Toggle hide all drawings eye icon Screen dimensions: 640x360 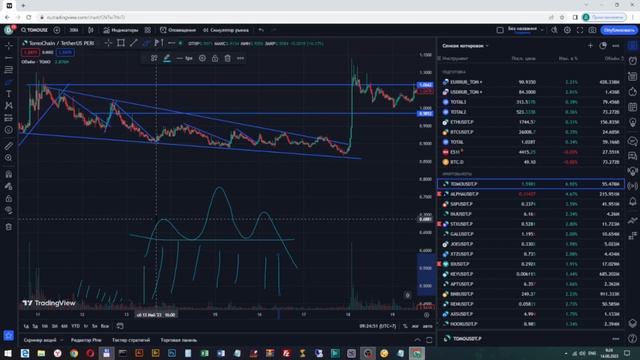[x=9, y=211]
